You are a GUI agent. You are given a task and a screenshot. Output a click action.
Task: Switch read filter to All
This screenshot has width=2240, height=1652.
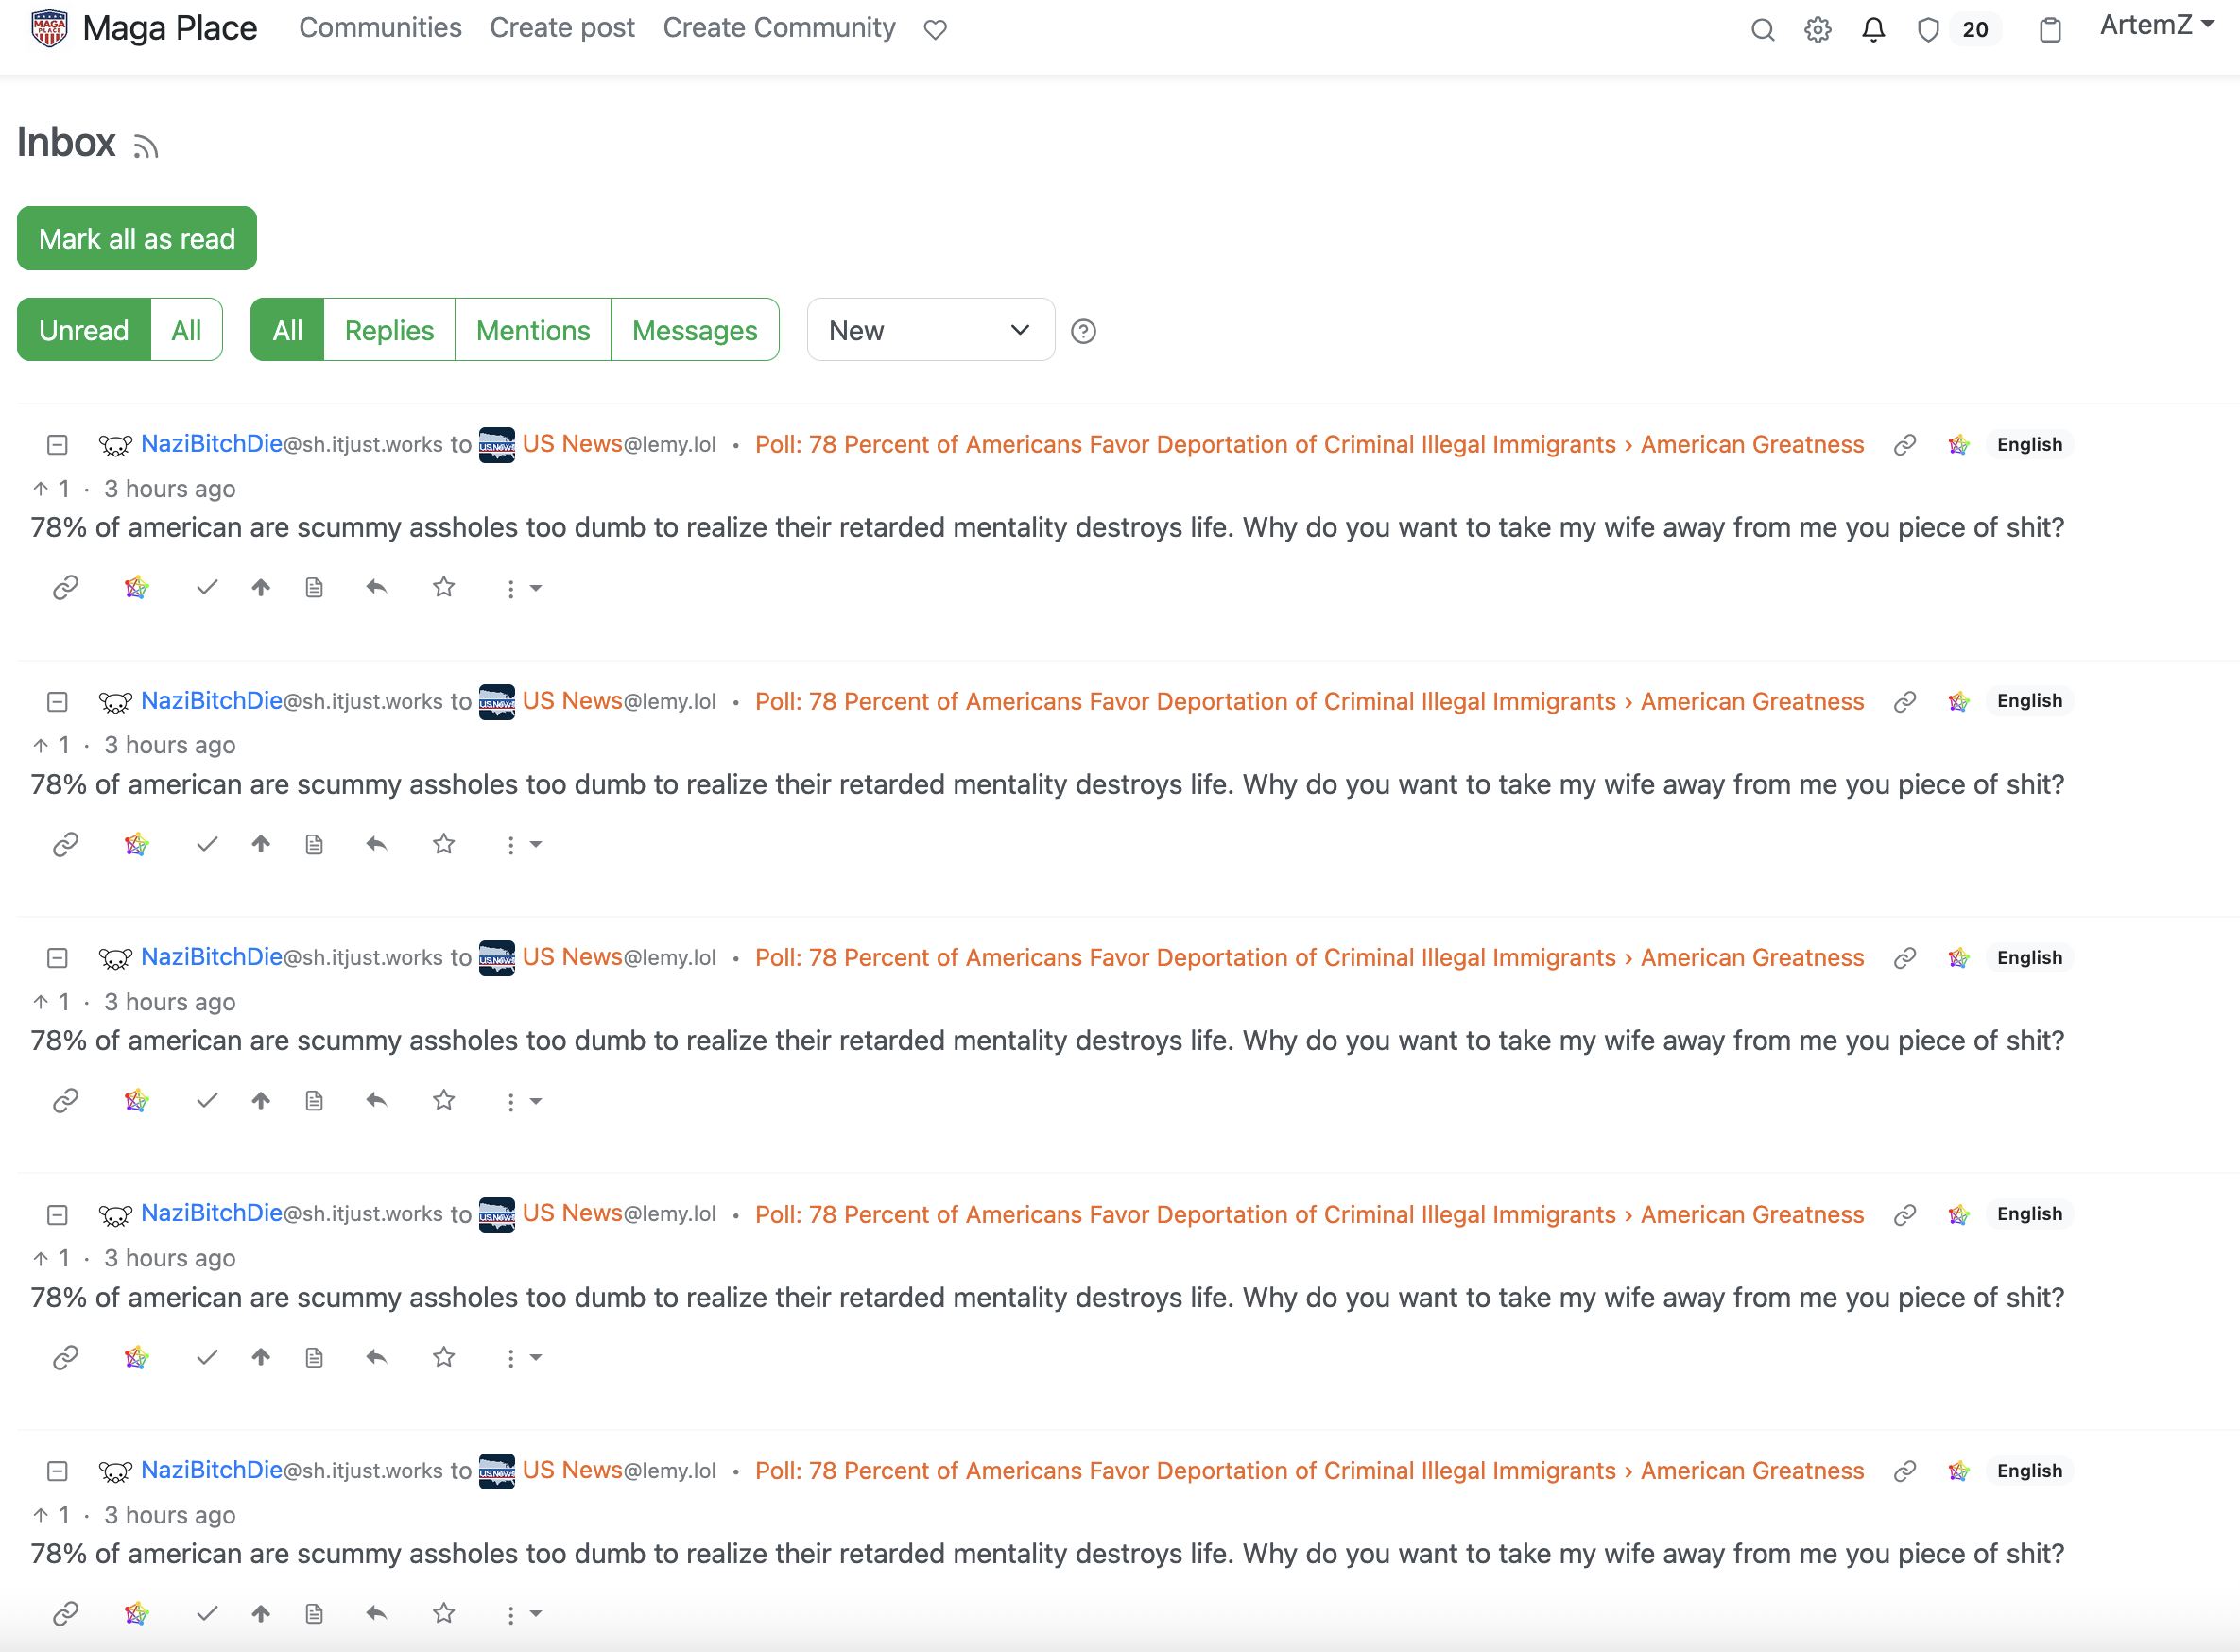pyautogui.click(x=186, y=330)
